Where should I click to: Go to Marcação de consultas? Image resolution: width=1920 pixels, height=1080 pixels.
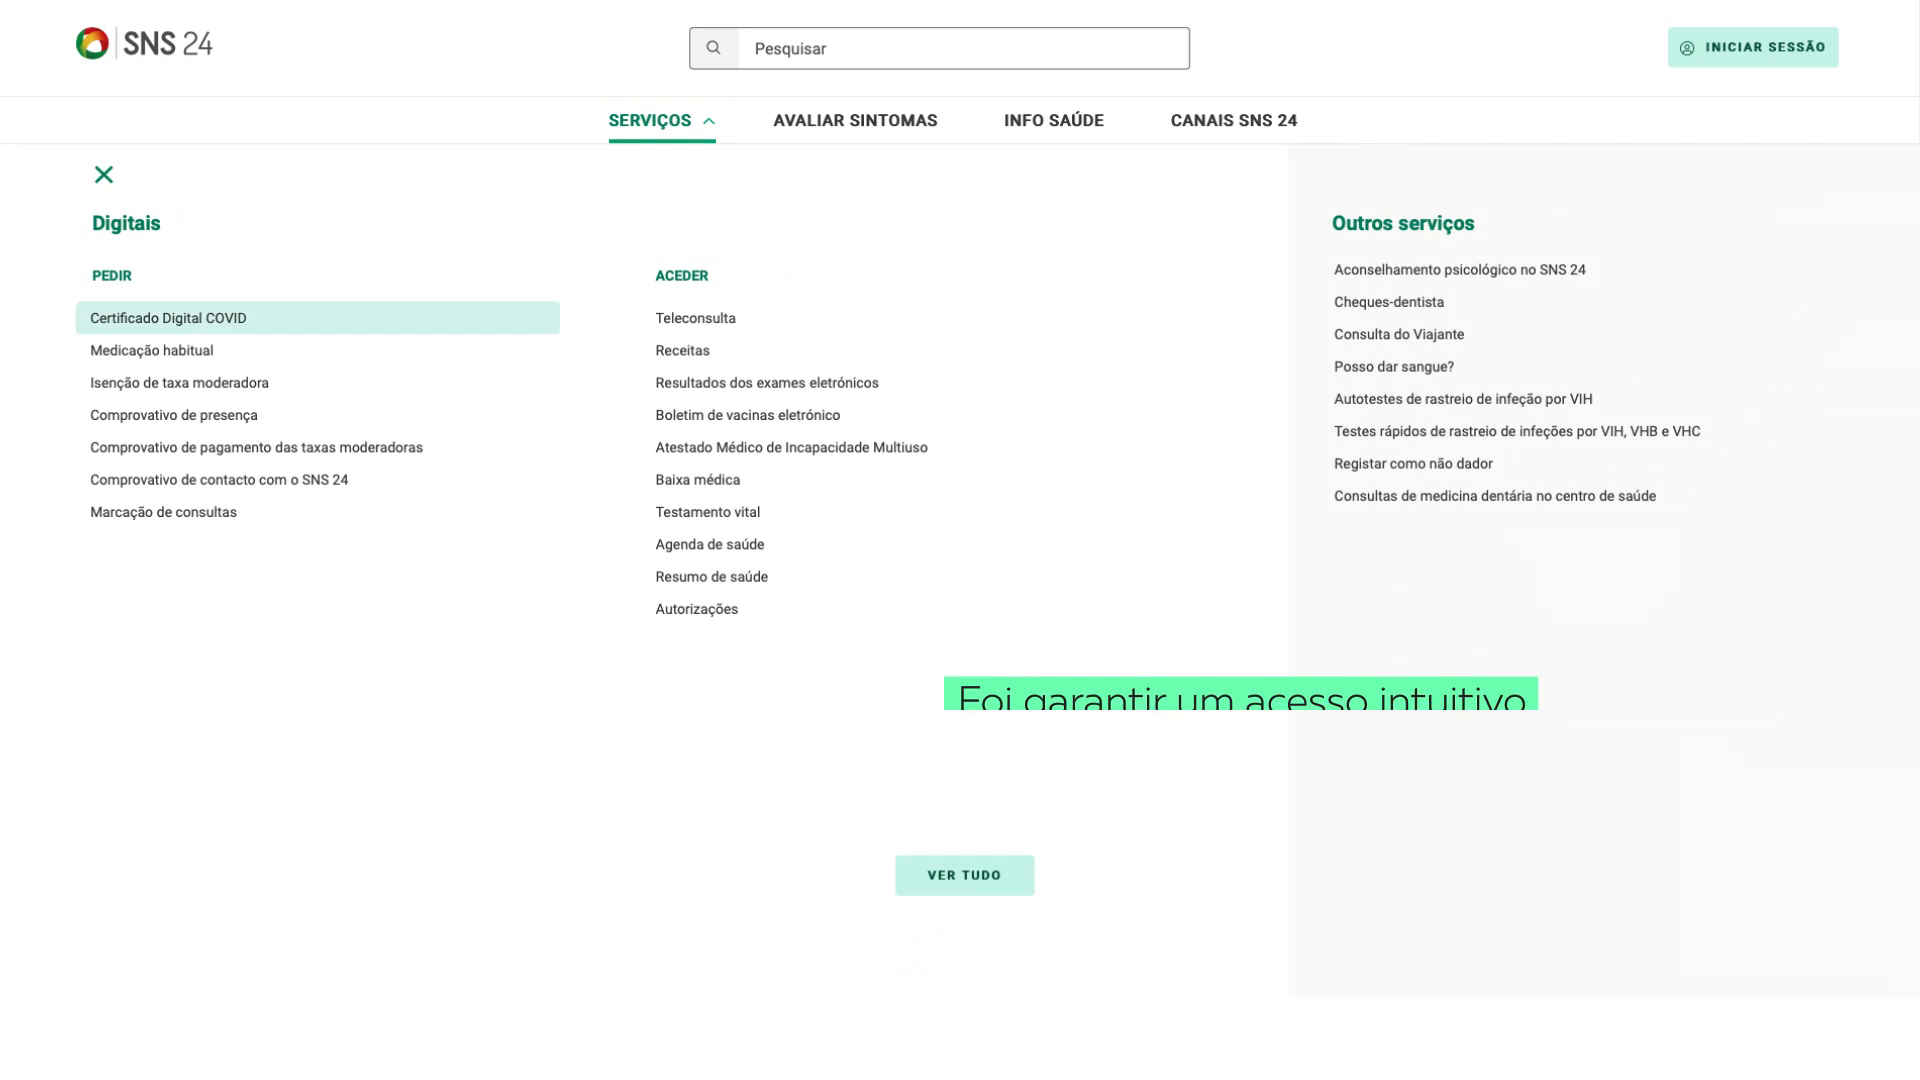(163, 512)
